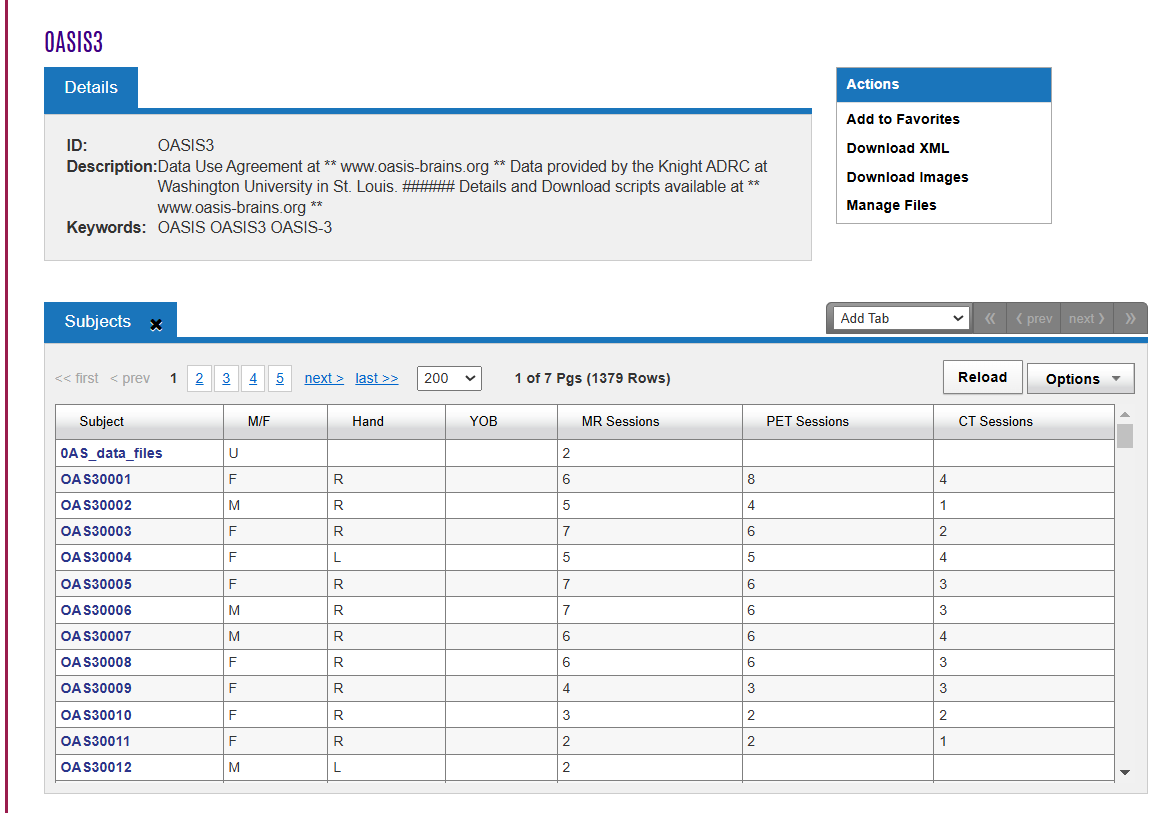1154x813 pixels.
Task: Go to page 4 of subjects
Action: tap(253, 378)
